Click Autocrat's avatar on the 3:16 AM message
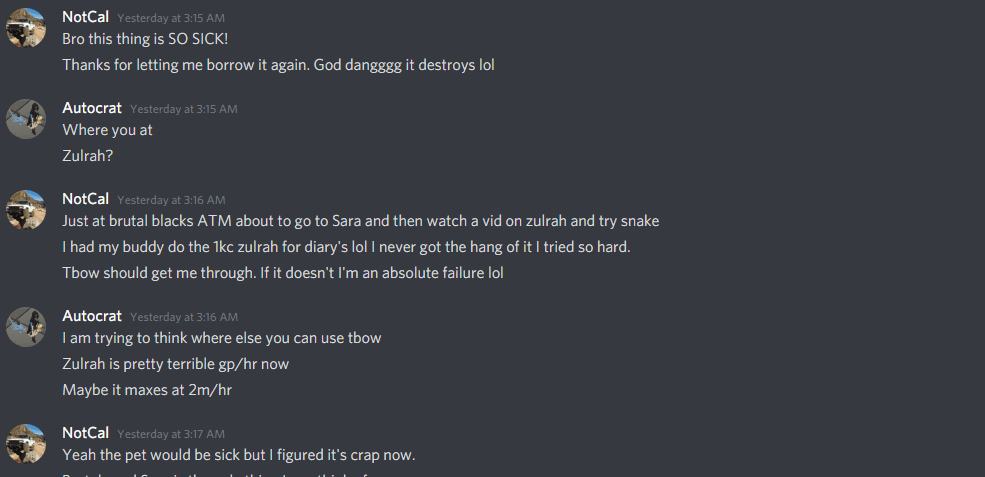This screenshot has height=477, width=985. coord(26,327)
